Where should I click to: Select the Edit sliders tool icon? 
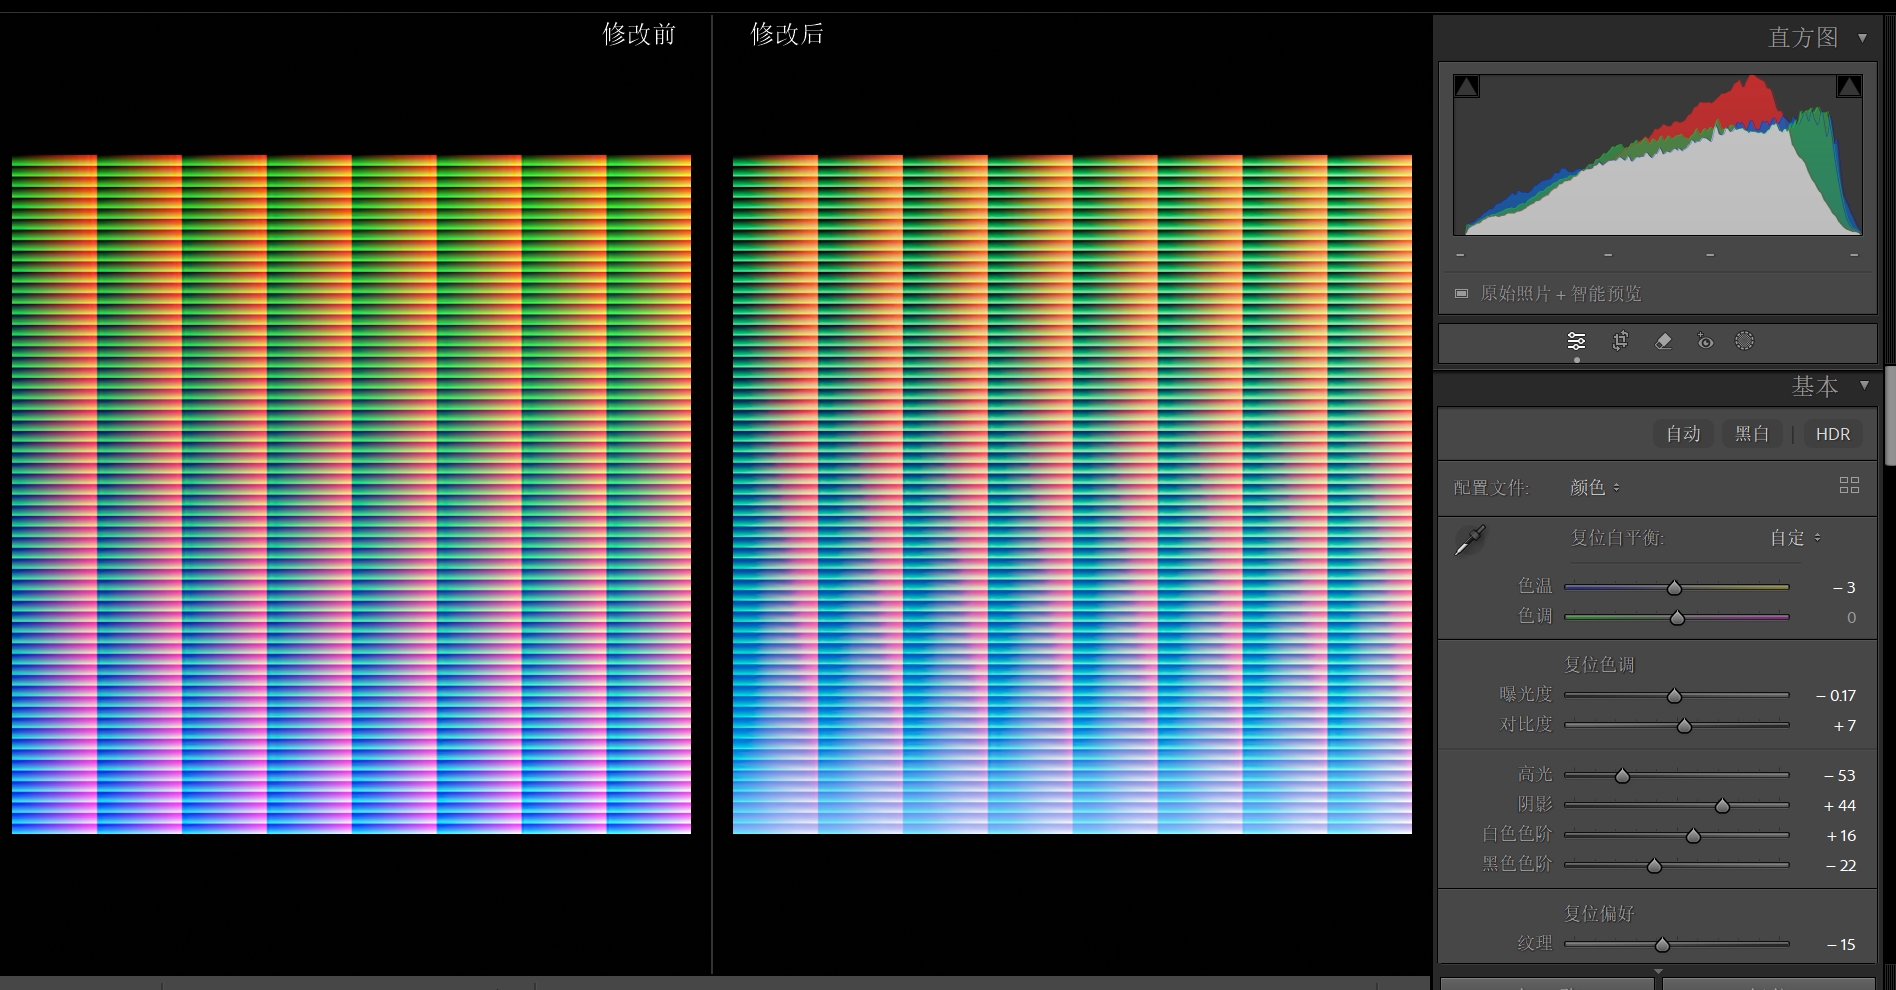pos(1576,341)
